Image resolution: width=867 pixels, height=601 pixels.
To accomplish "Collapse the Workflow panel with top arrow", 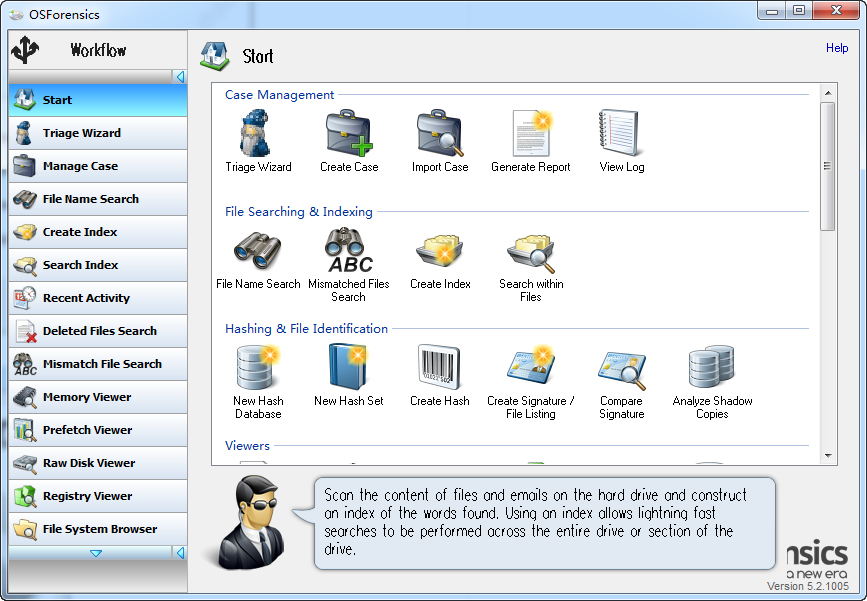I will [180, 76].
